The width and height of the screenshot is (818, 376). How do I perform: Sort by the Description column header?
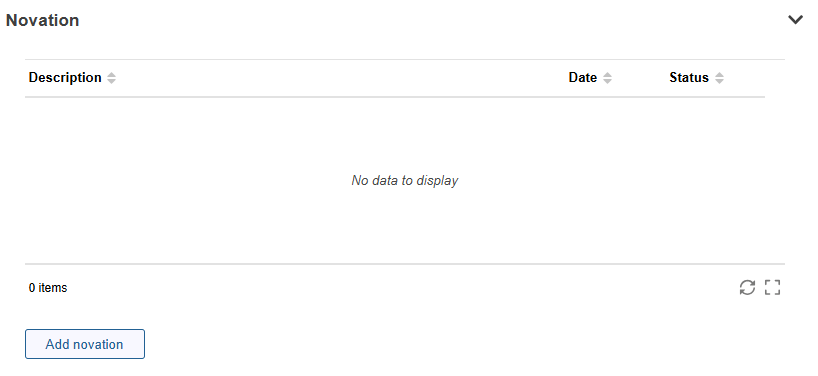click(65, 78)
